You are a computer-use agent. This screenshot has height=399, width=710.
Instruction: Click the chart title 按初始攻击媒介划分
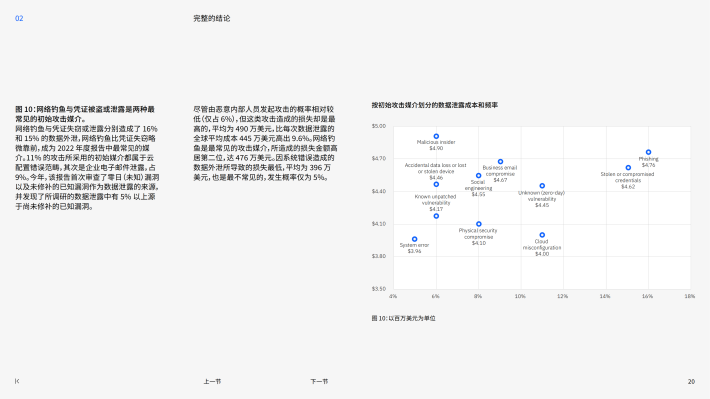click(435, 105)
